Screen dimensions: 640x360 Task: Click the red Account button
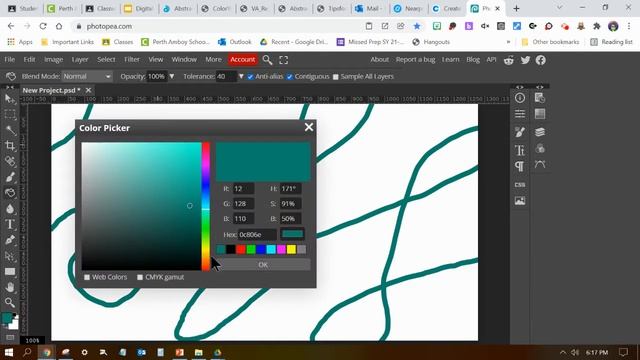point(242,60)
